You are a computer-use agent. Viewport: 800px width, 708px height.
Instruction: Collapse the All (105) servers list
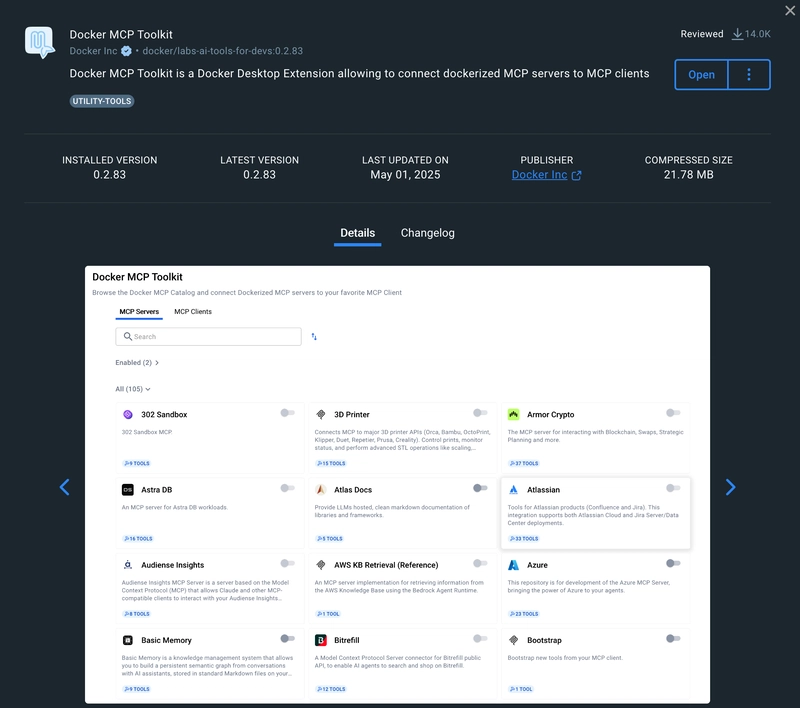coord(133,389)
